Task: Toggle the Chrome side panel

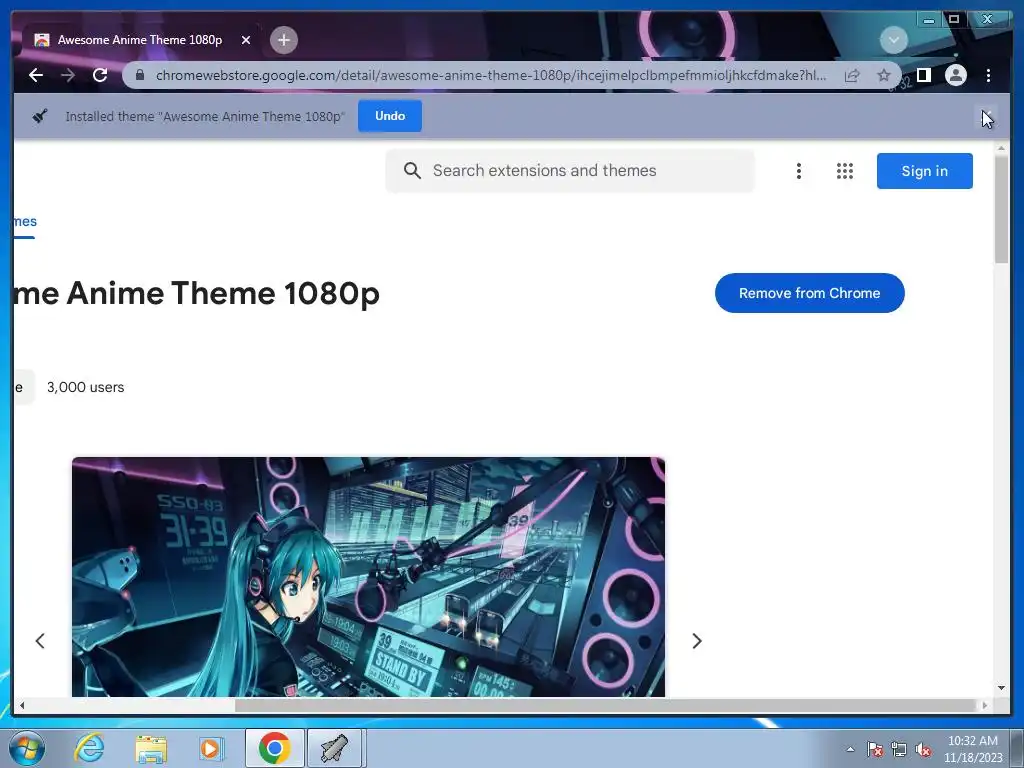Action: click(x=923, y=75)
